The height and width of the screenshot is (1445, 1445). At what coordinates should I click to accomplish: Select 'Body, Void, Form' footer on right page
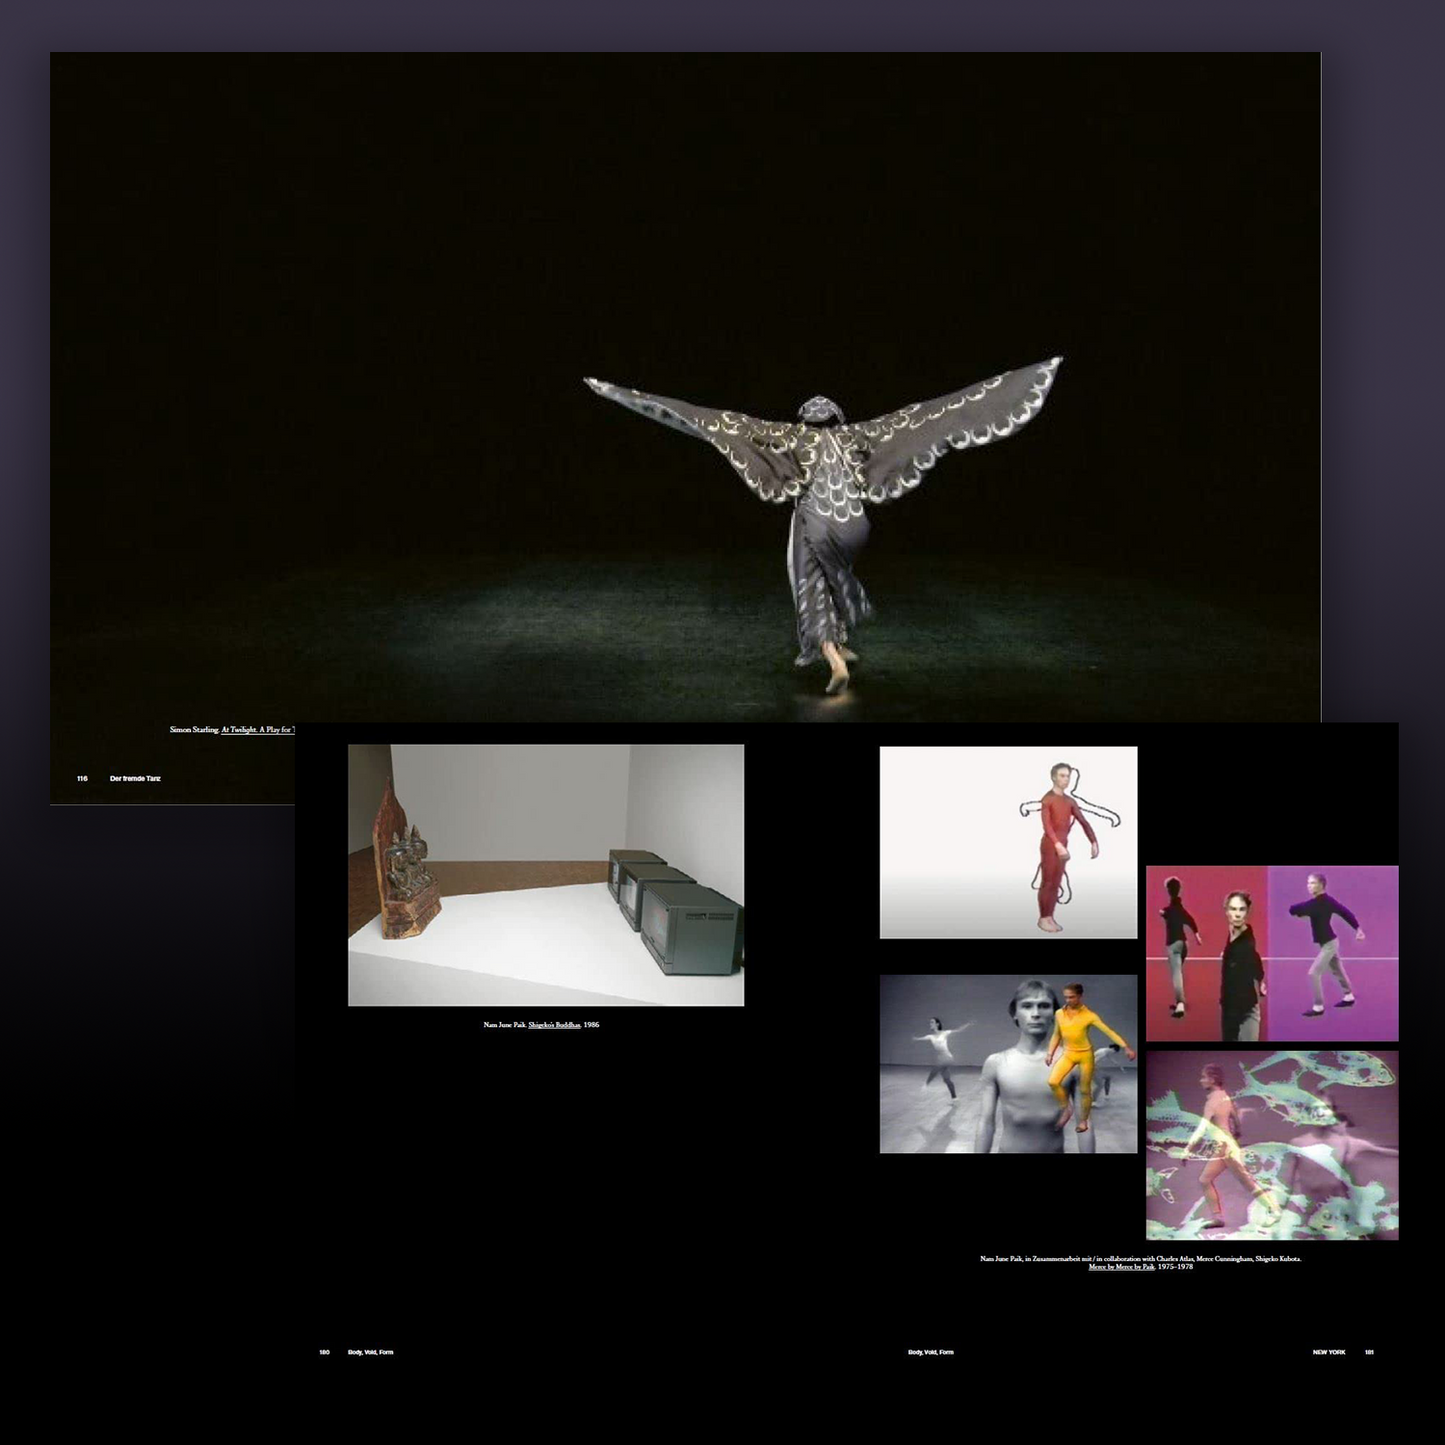(x=931, y=1352)
